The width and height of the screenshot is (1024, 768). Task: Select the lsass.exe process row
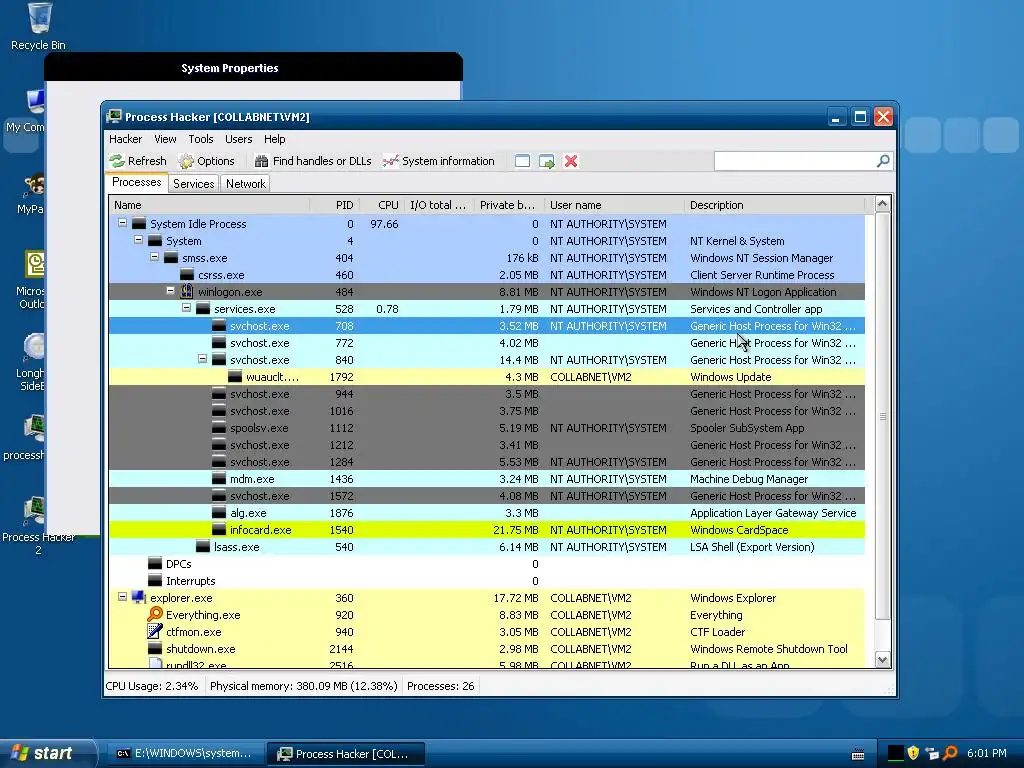487,547
